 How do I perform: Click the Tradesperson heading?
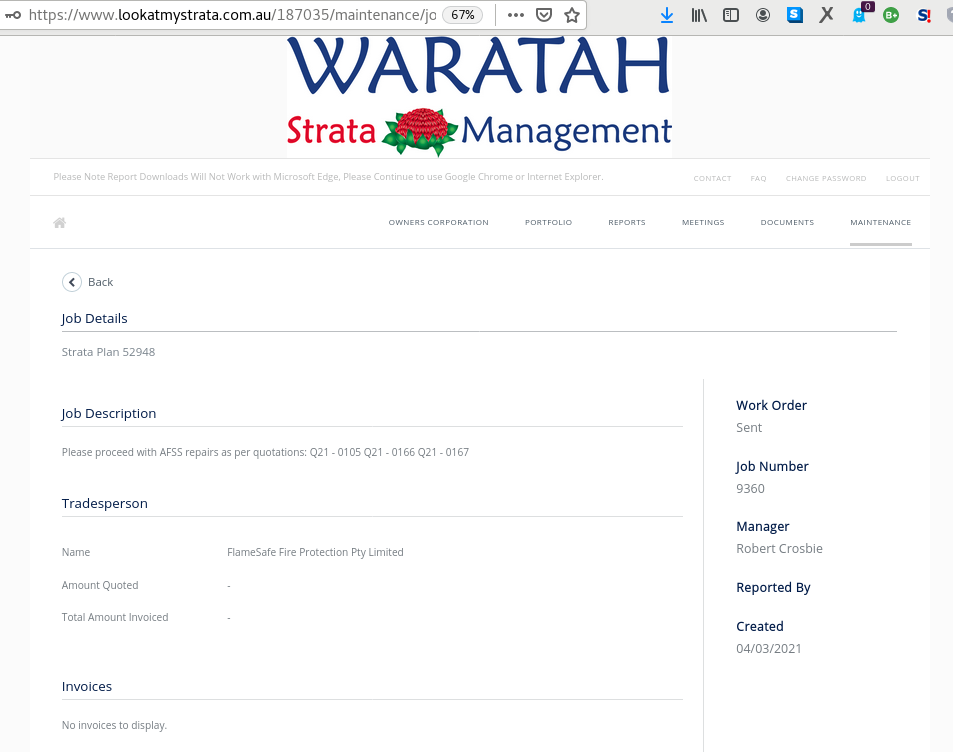(105, 503)
